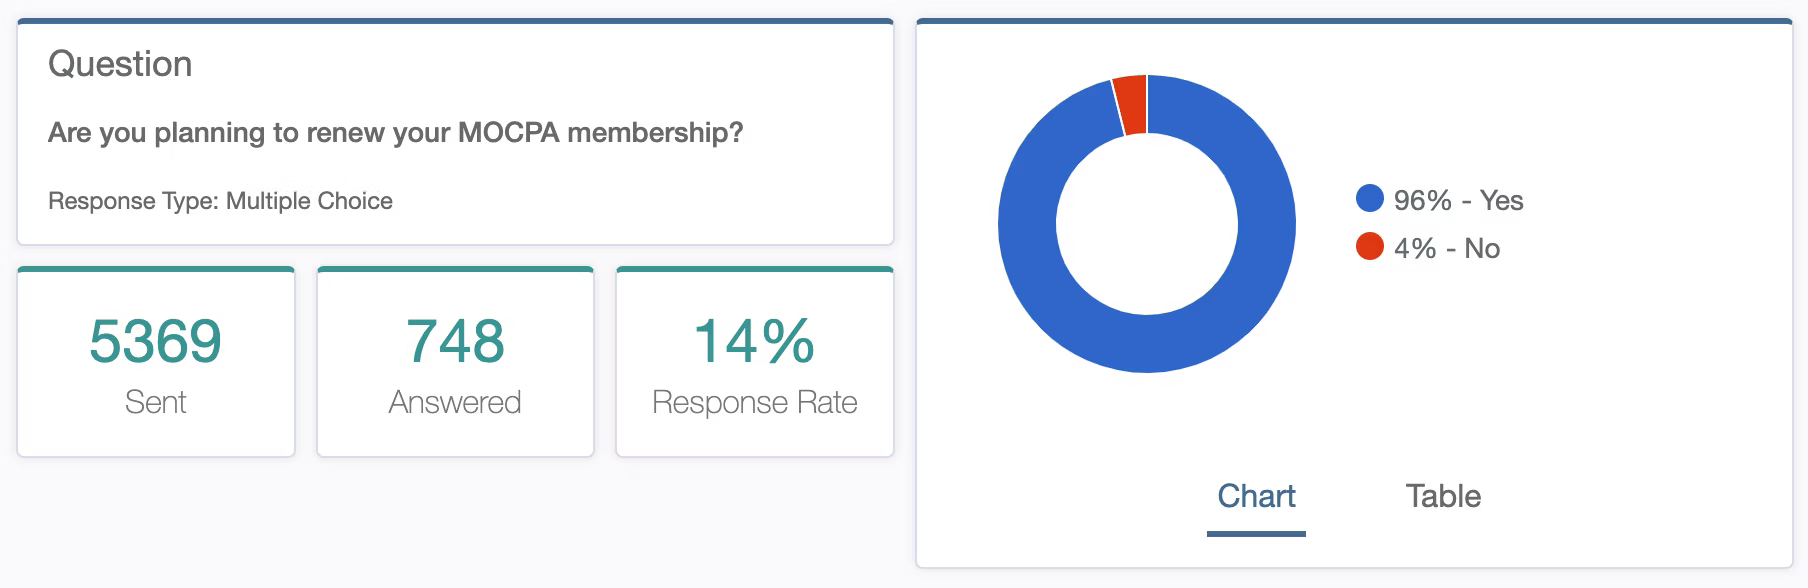
Task: Click the Answered label
Action: (x=455, y=402)
